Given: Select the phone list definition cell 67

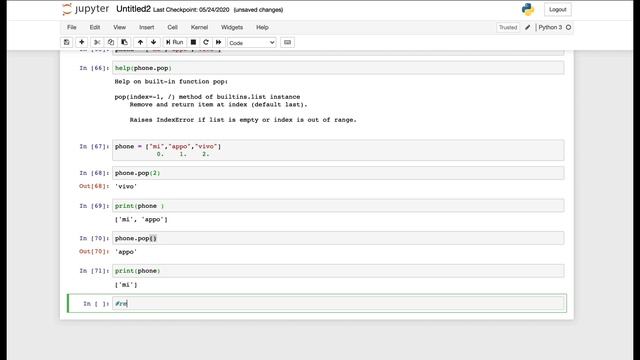Looking at the screenshot, I should click(338, 150).
